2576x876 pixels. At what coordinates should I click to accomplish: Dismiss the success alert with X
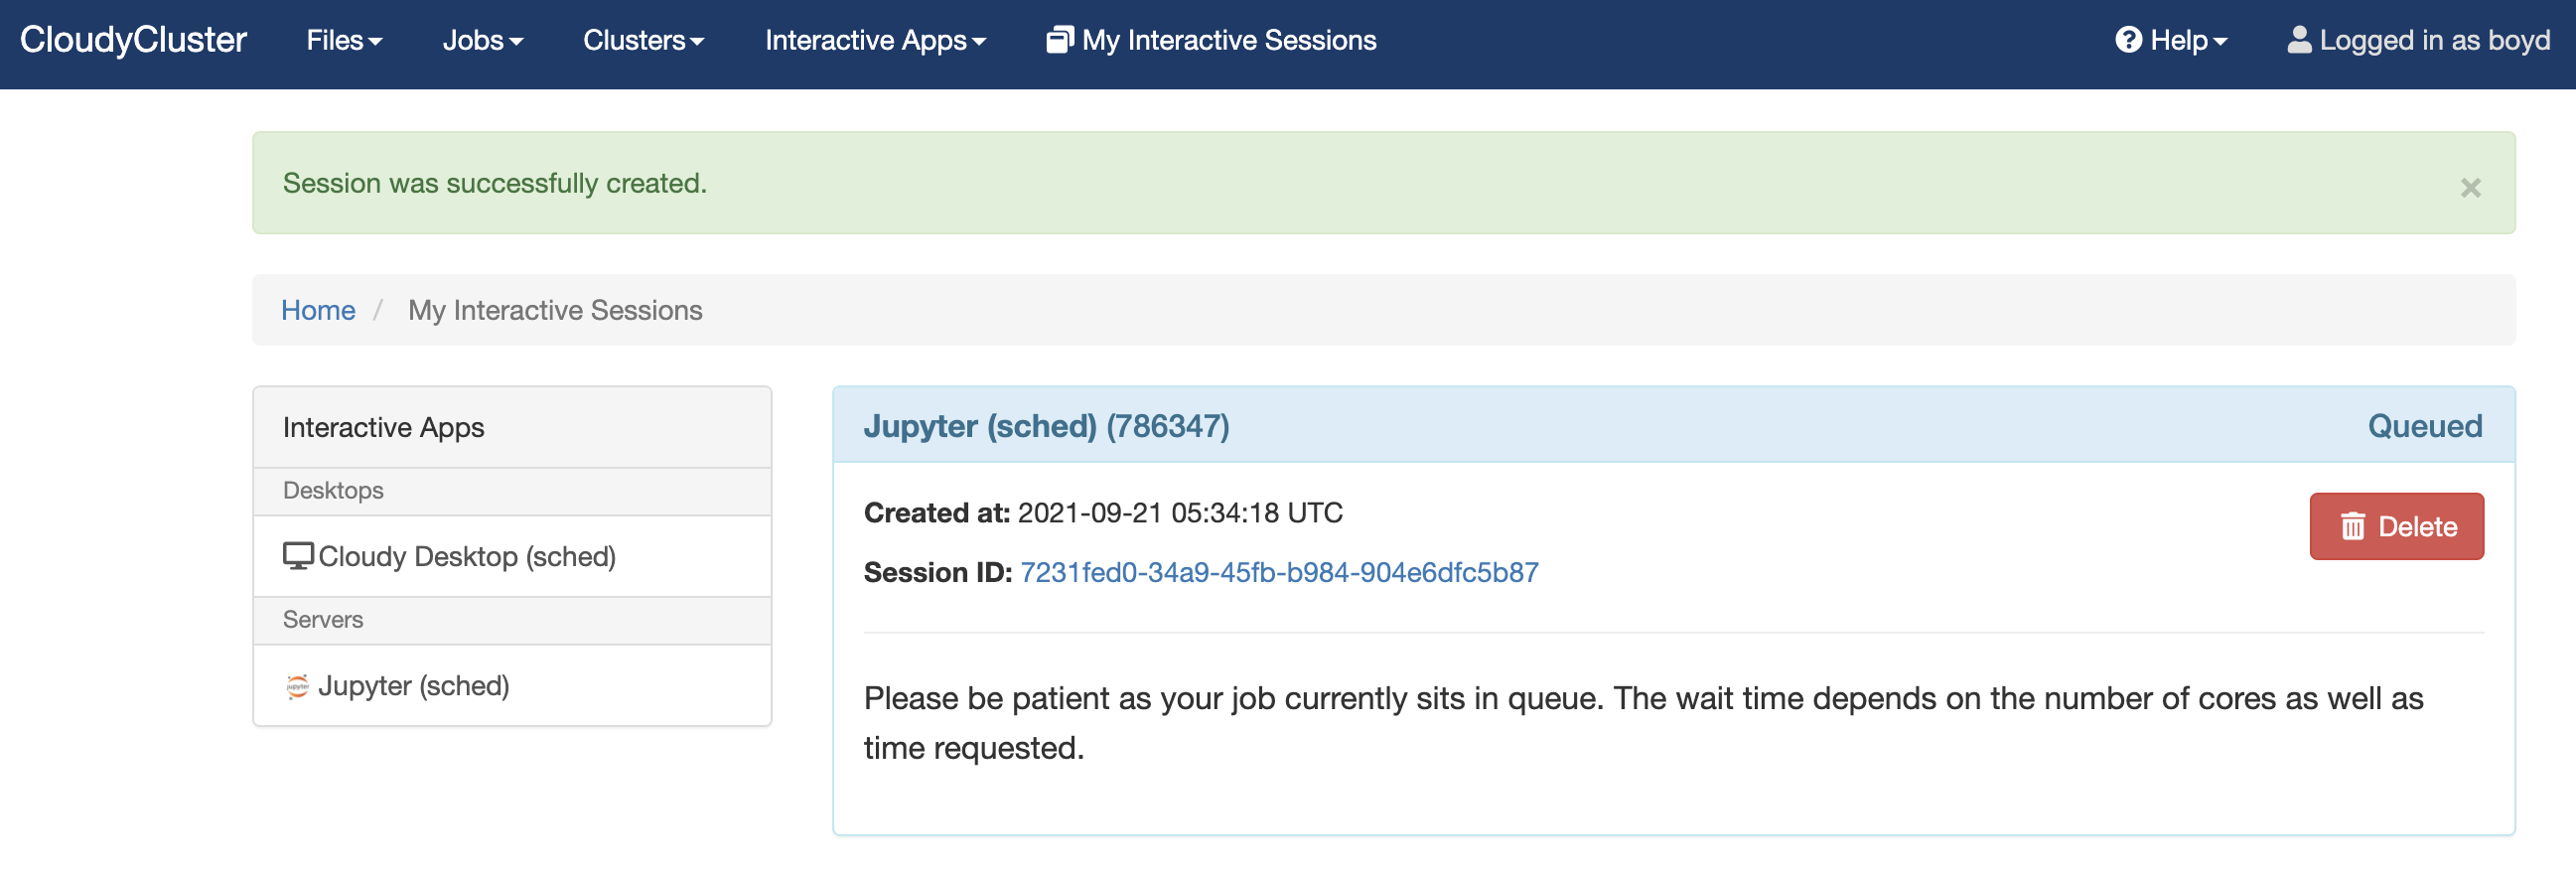(2470, 188)
